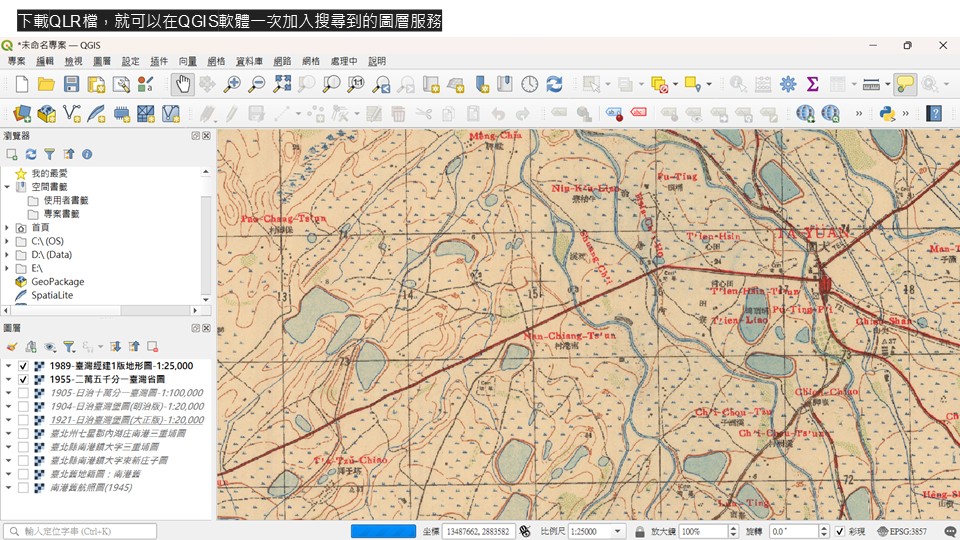
Task: Click the Zoom Full extent icon
Action: (x=282, y=84)
